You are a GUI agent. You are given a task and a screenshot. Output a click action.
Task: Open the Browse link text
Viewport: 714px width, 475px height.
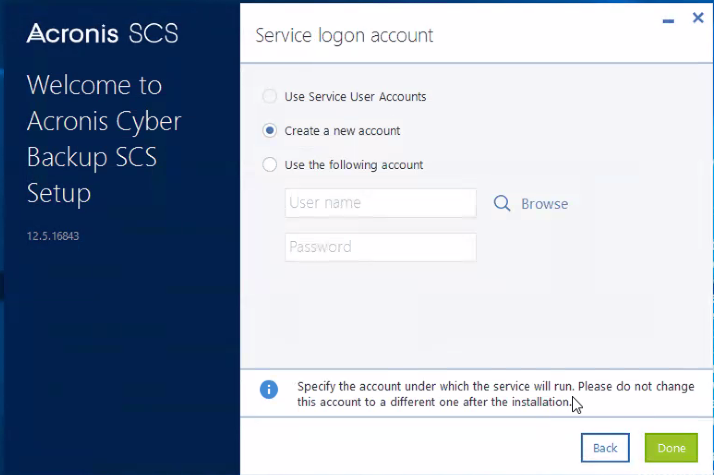tap(544, 204)
